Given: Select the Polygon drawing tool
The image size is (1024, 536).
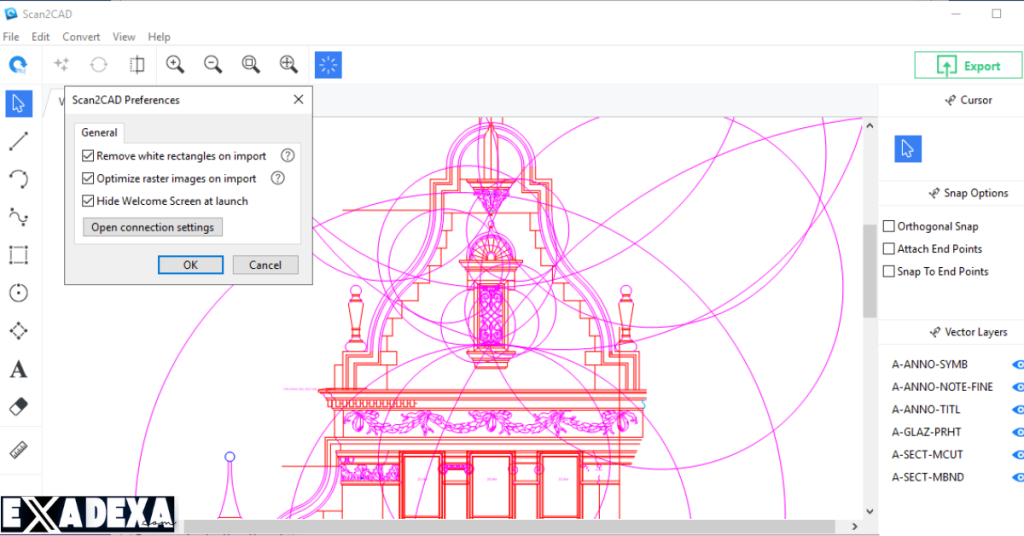Looking at the screenshot, I should click(19, 330).
